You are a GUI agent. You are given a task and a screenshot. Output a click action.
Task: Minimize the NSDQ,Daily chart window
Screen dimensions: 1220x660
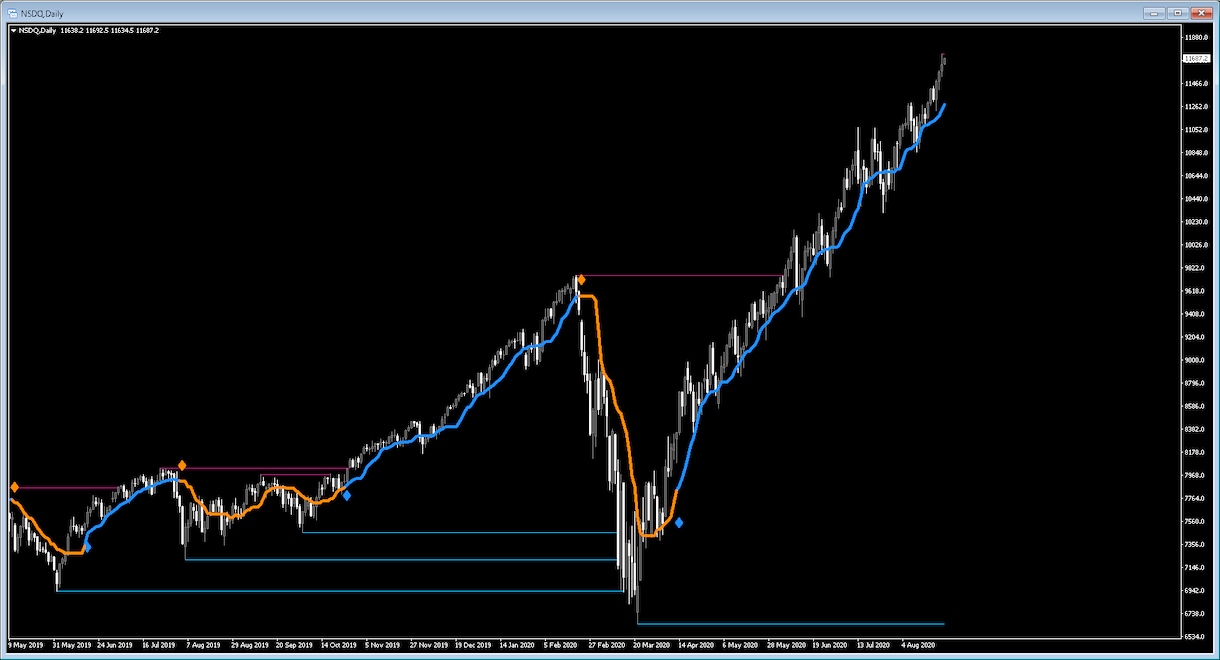pyautogui.click(x=1157, y=13)
